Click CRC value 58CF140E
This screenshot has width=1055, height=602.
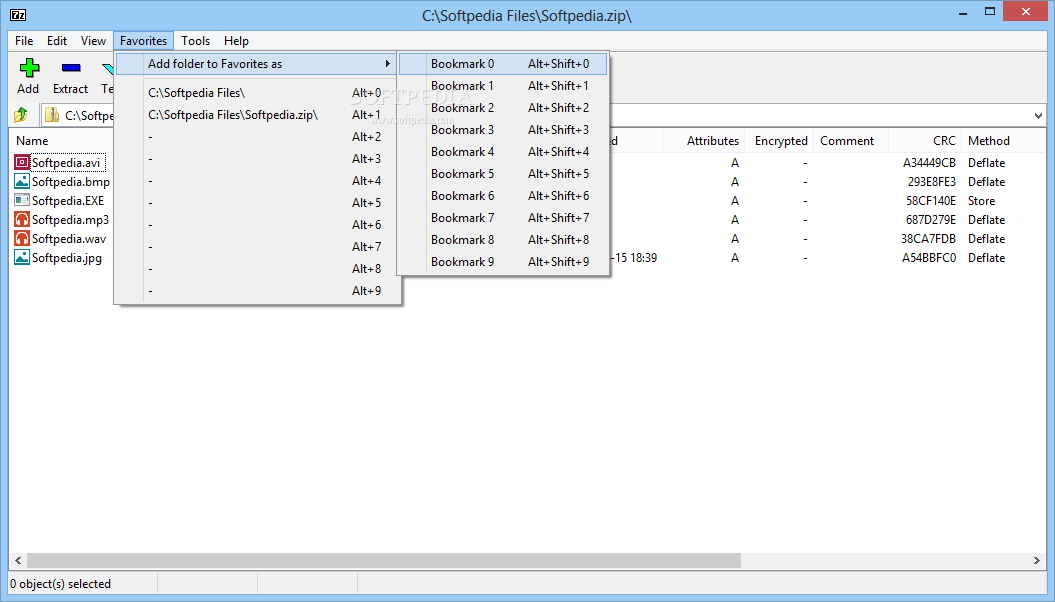click(931, 200)
